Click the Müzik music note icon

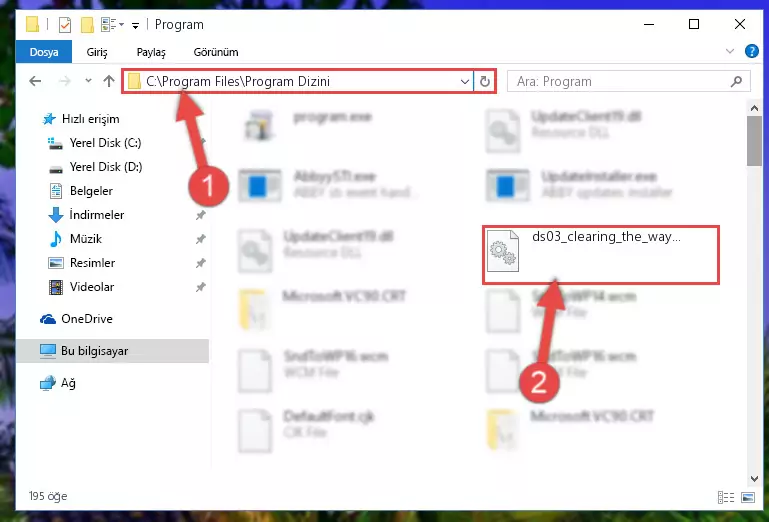[x=55, y=239]
